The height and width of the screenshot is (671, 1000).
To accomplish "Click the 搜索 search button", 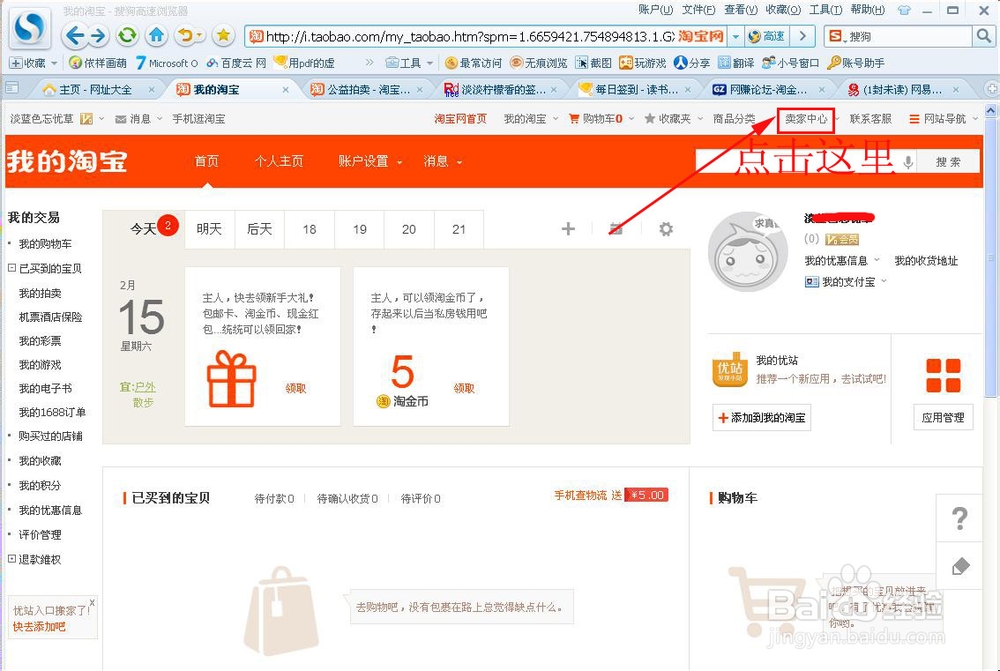I will pyautogui.click(x=948, y=162).
